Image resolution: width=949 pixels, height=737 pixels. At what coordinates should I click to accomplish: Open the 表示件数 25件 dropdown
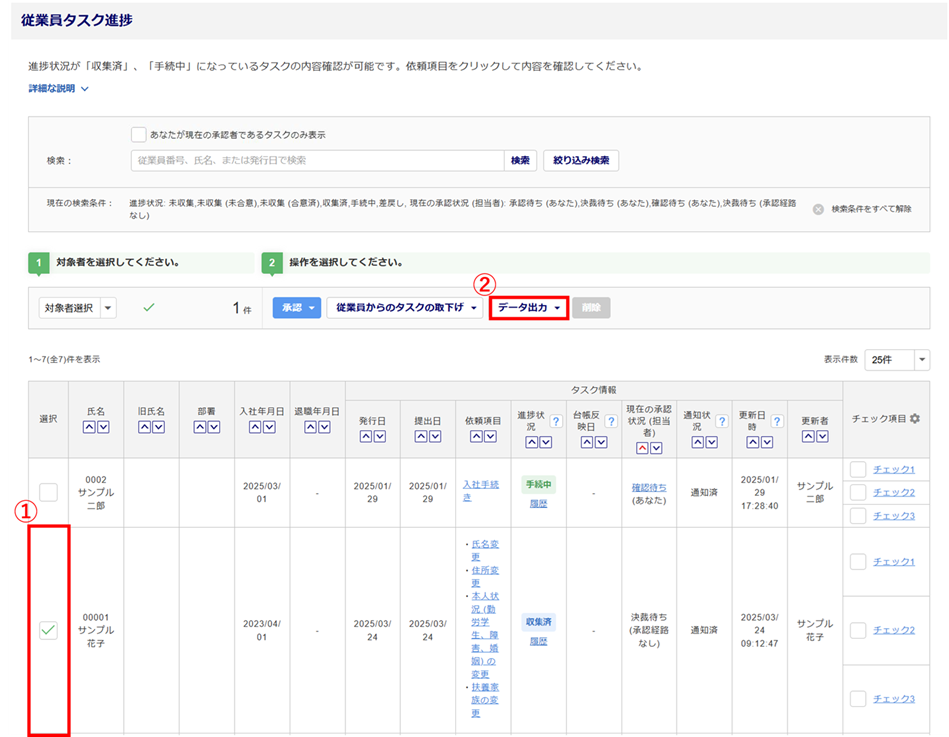(x=897, y=359)
